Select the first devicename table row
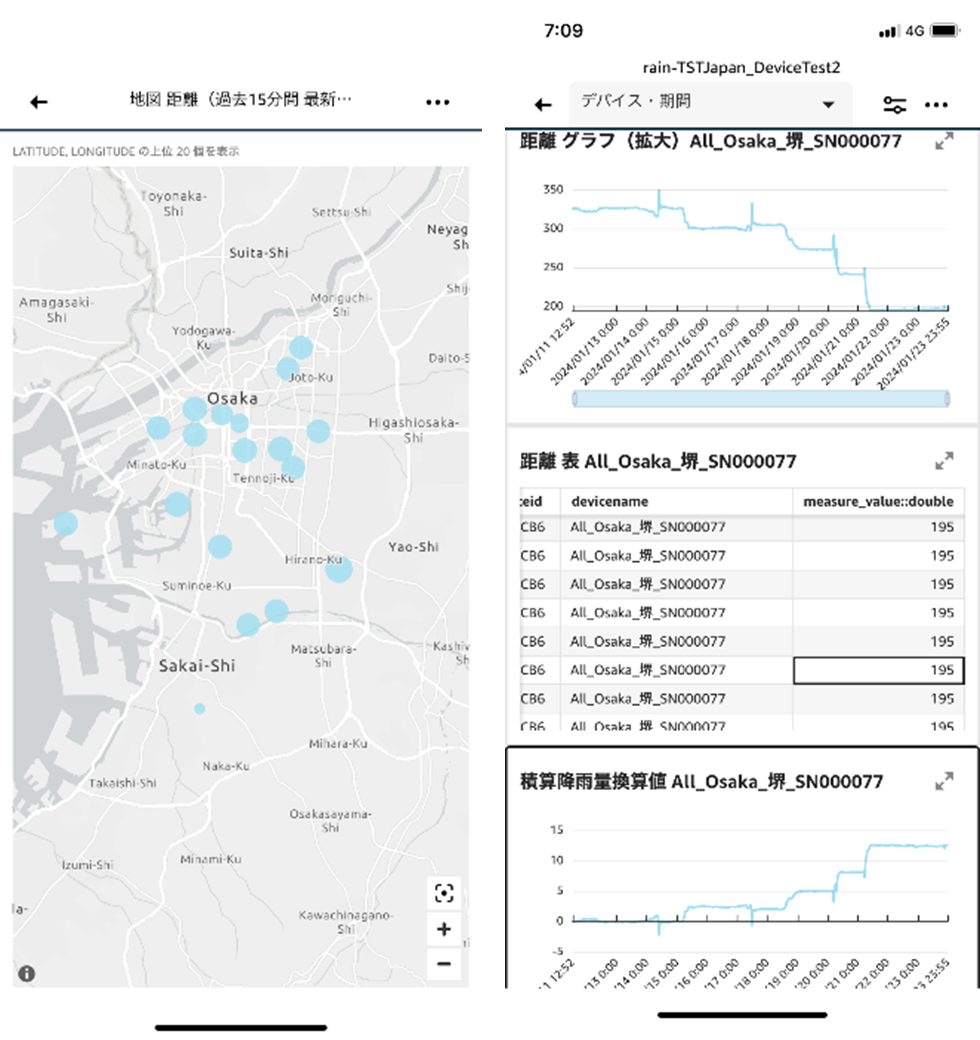Image resolution: width=980 pixels, height=1040 pixels. [647, 527]
